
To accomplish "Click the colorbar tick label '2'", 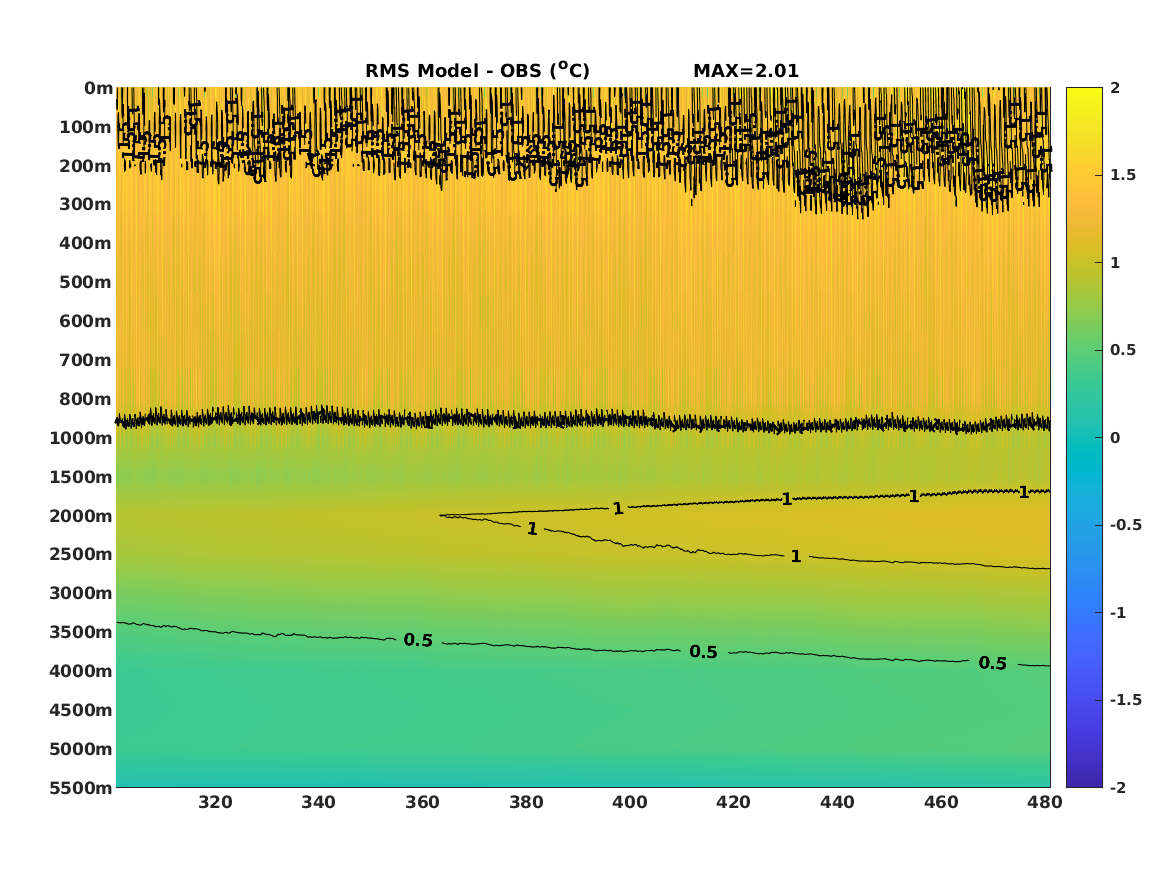I will coord(1115,88).
